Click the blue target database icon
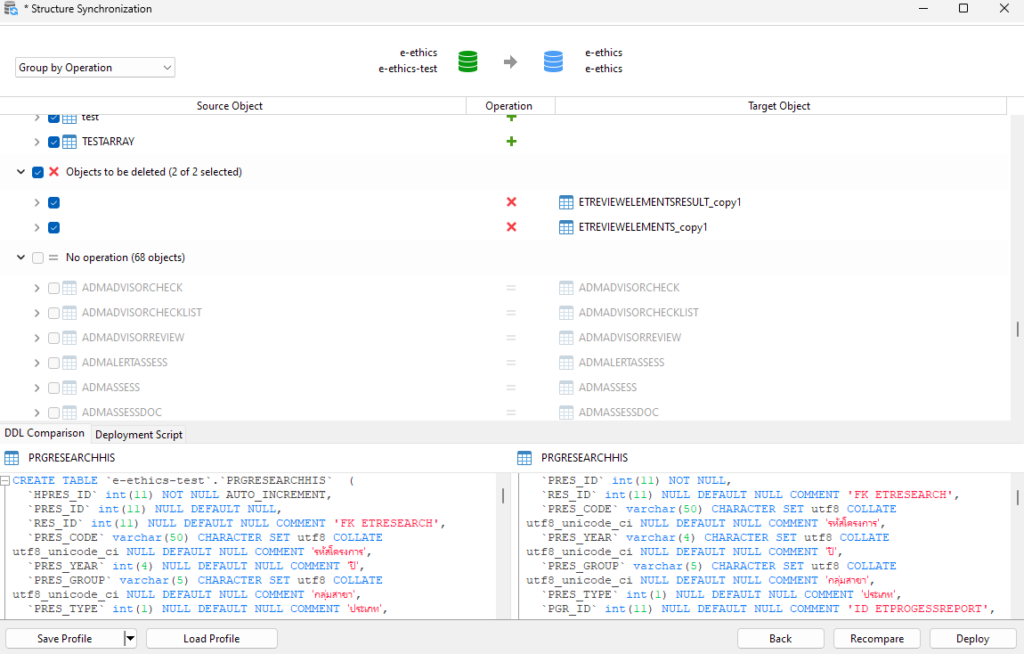The image size is (1024, 654). coord(553,61)
